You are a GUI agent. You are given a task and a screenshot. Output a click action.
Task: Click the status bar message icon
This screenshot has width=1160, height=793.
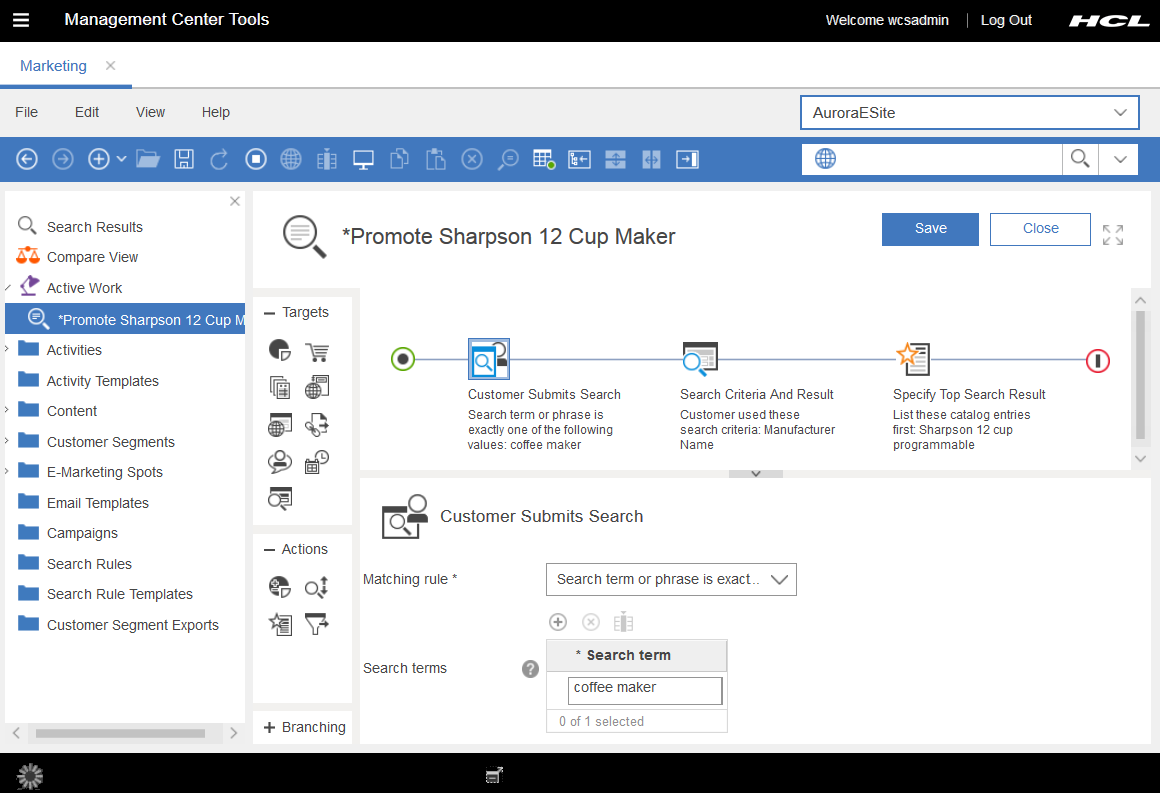tap(494, 775)
